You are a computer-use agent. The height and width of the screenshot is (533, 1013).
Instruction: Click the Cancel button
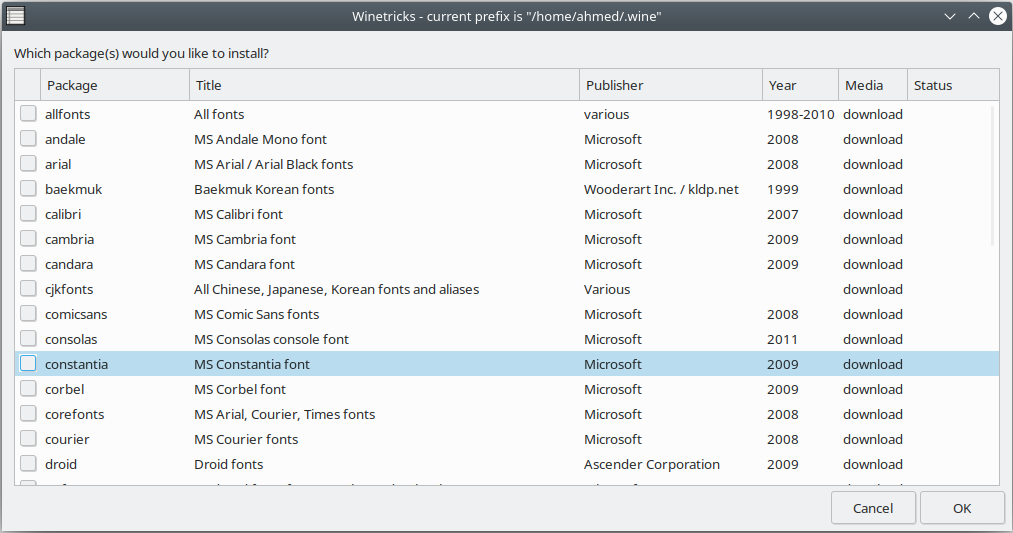pos(873,508)
